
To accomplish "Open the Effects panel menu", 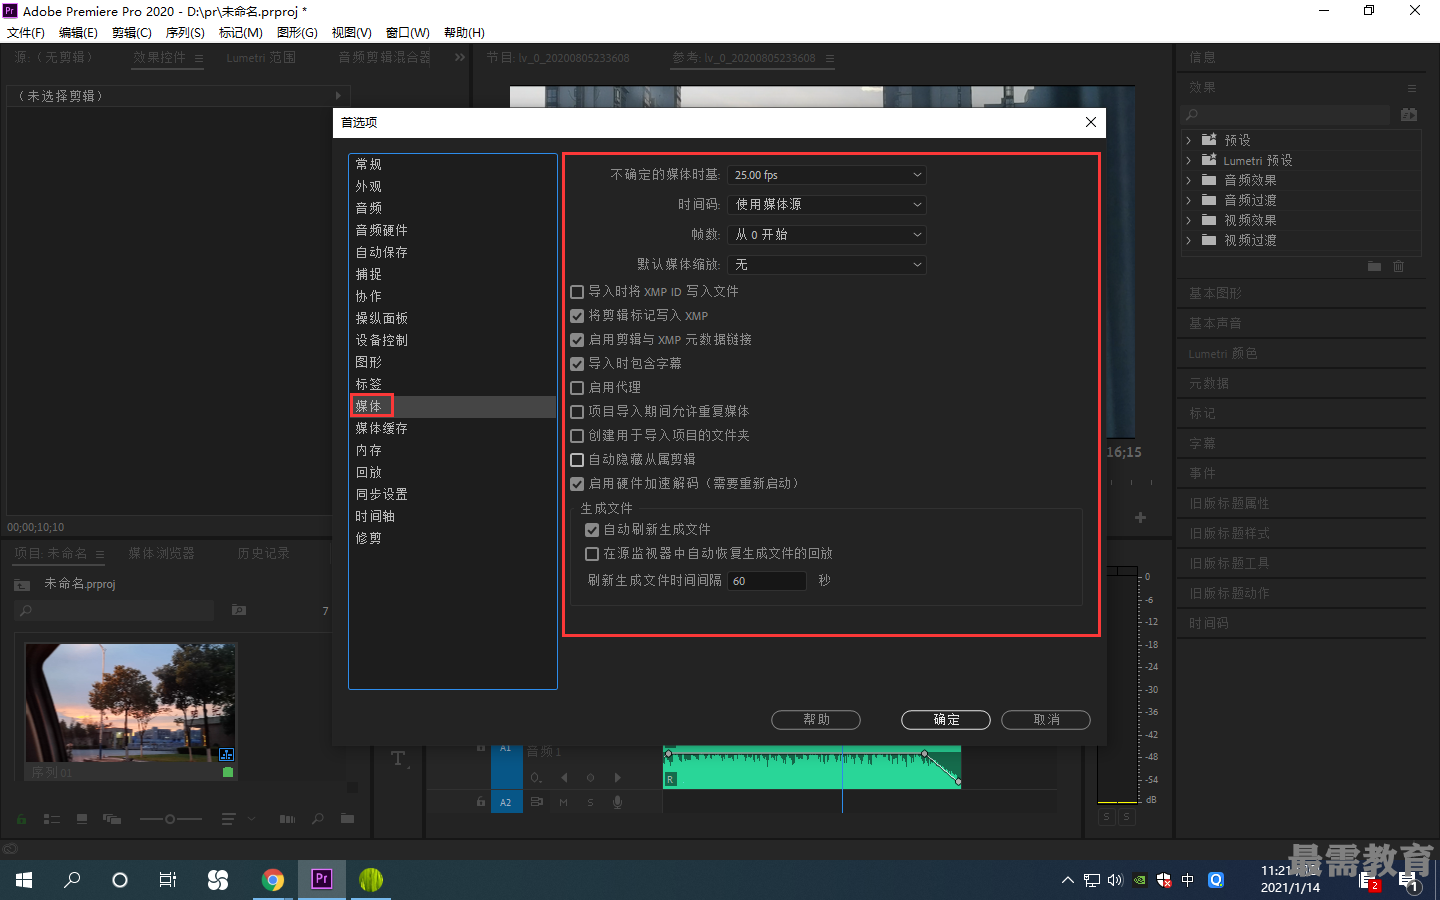I will [x=1412, y=88].
